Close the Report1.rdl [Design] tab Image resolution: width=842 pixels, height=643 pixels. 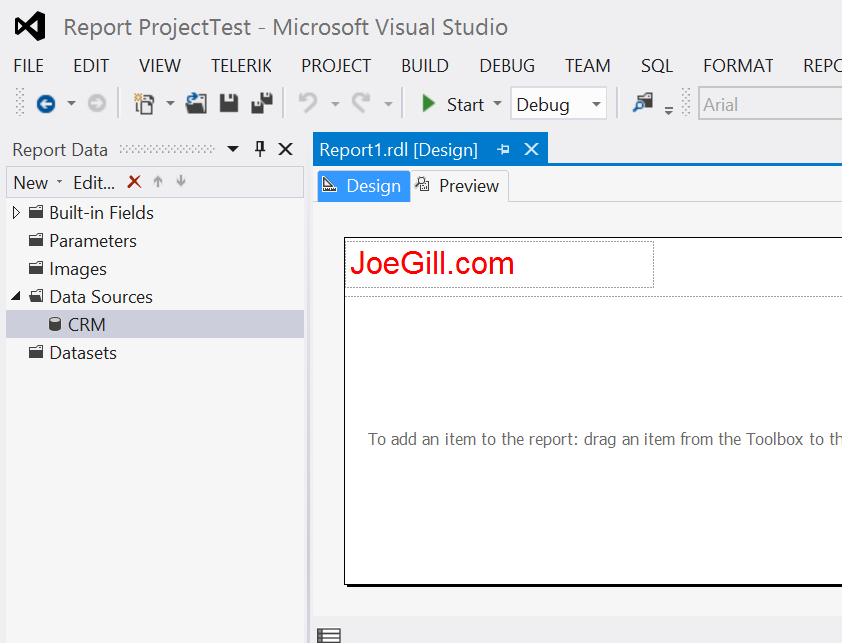point(531,149)
